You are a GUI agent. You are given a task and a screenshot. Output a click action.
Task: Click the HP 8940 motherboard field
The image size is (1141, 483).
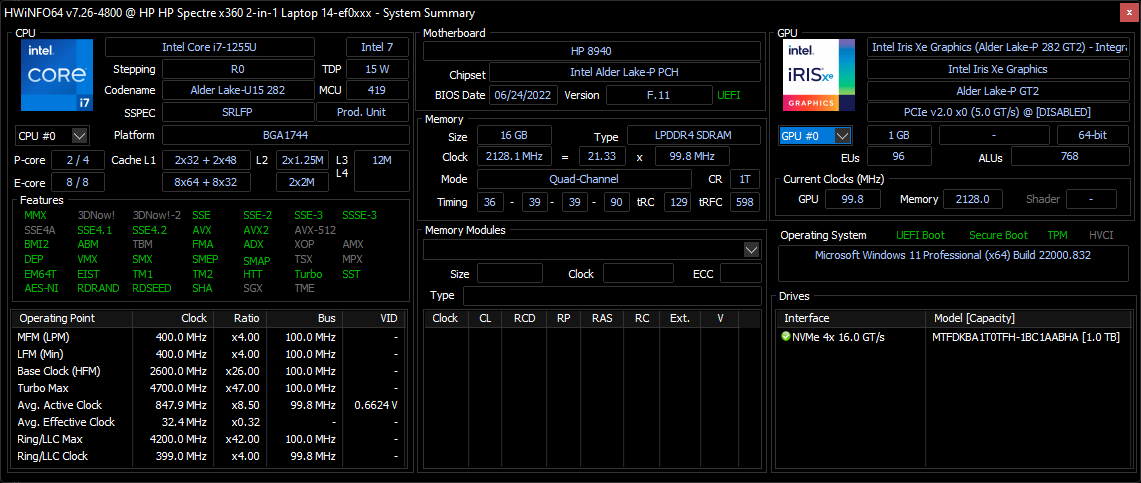click(x=592, y=52)
